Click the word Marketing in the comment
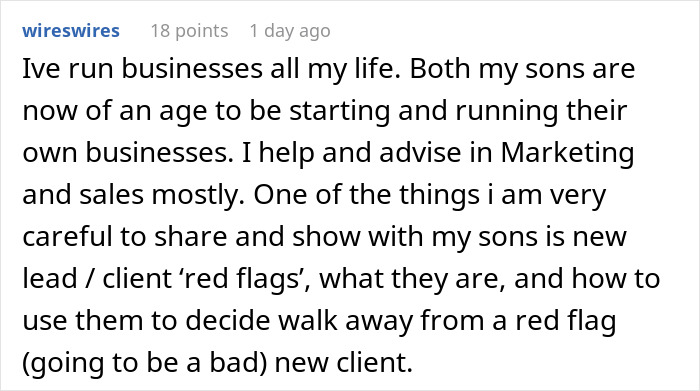Viewport: 700px width, 391px height. [567, 153]
